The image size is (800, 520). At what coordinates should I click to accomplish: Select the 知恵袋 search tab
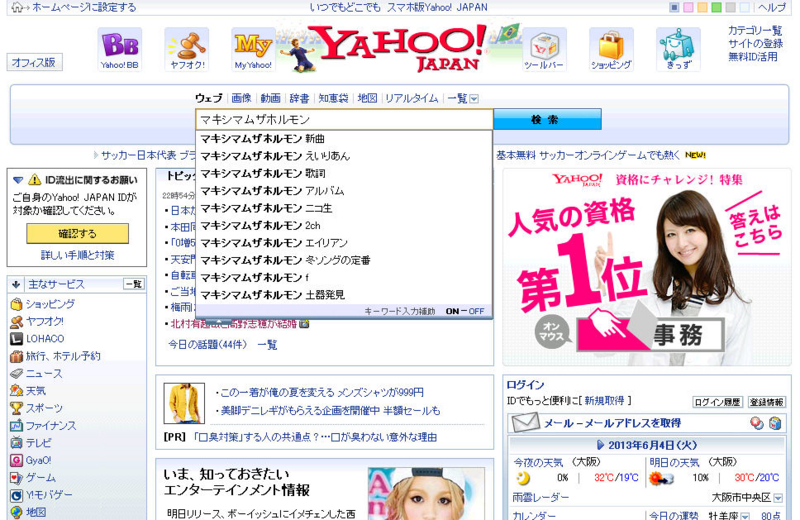click(x=333, y=98)
